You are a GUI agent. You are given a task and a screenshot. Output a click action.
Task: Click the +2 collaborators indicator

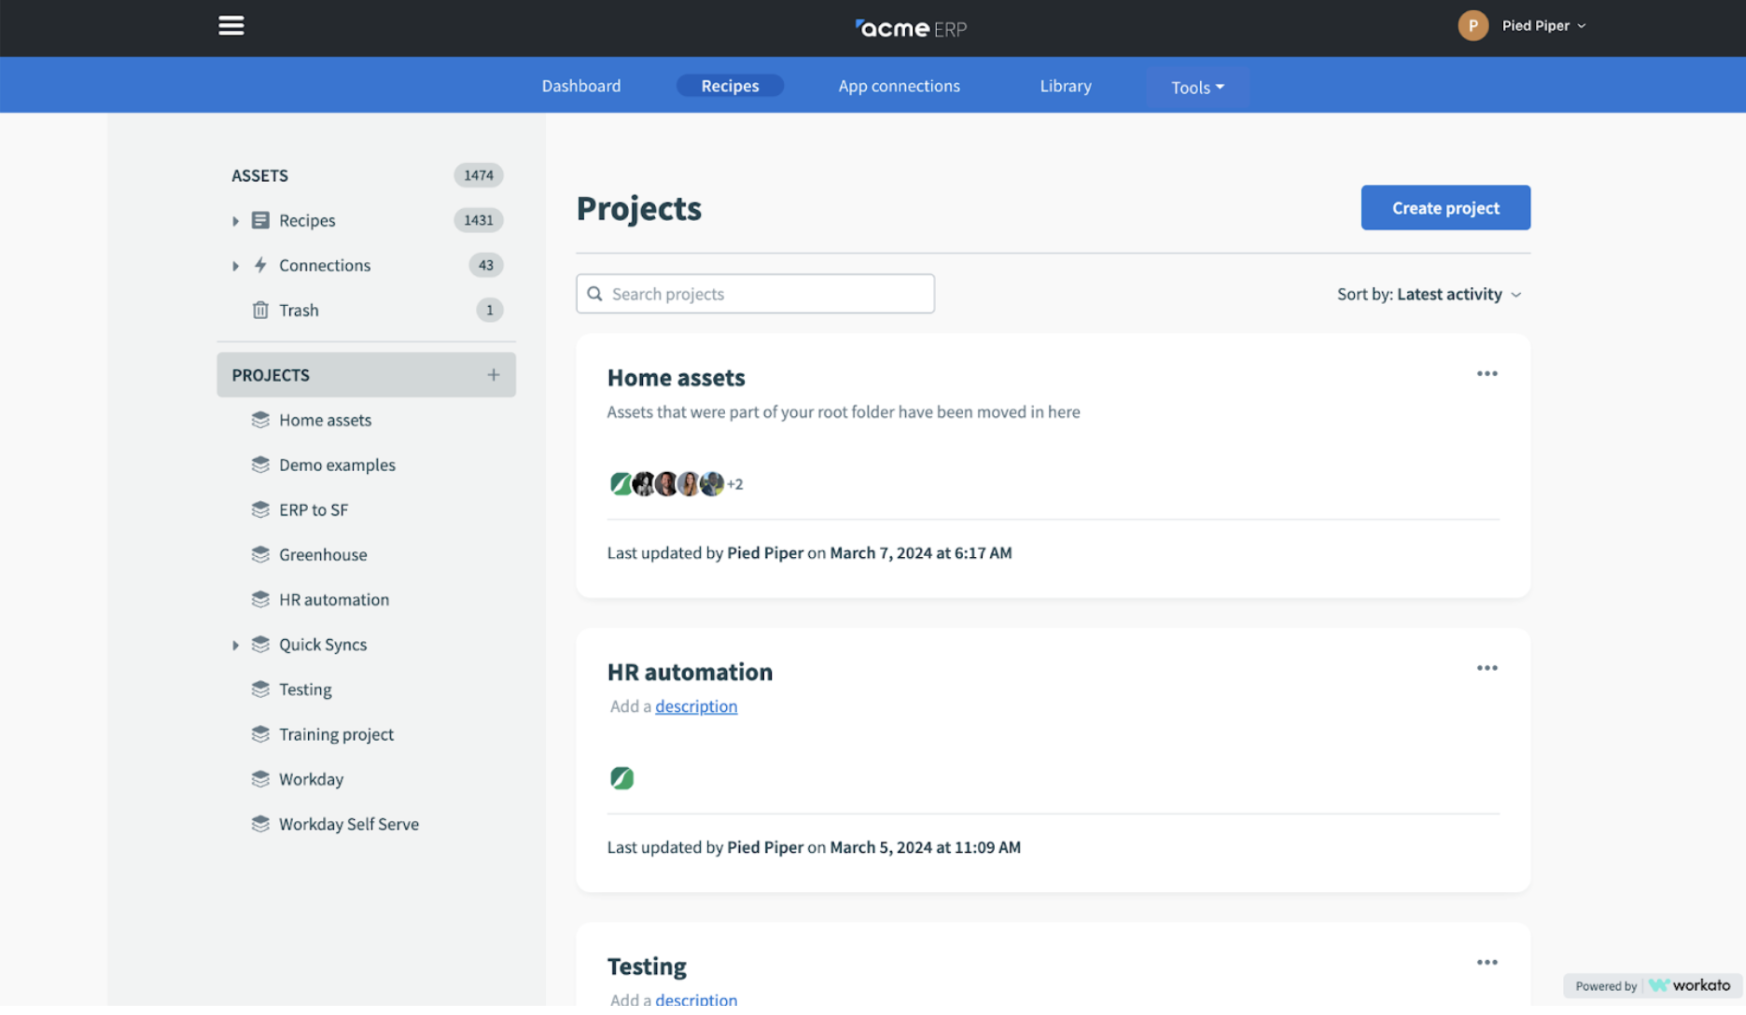[735, 484]
